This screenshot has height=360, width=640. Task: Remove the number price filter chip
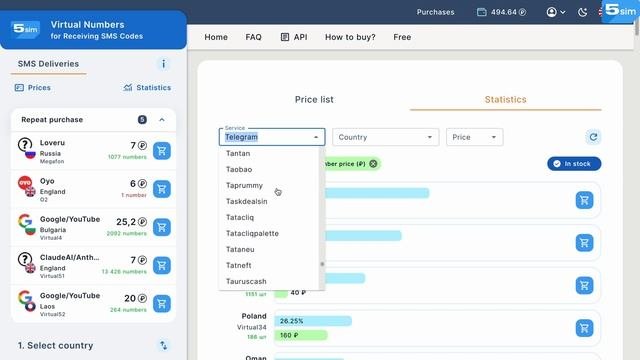[373, 164]
